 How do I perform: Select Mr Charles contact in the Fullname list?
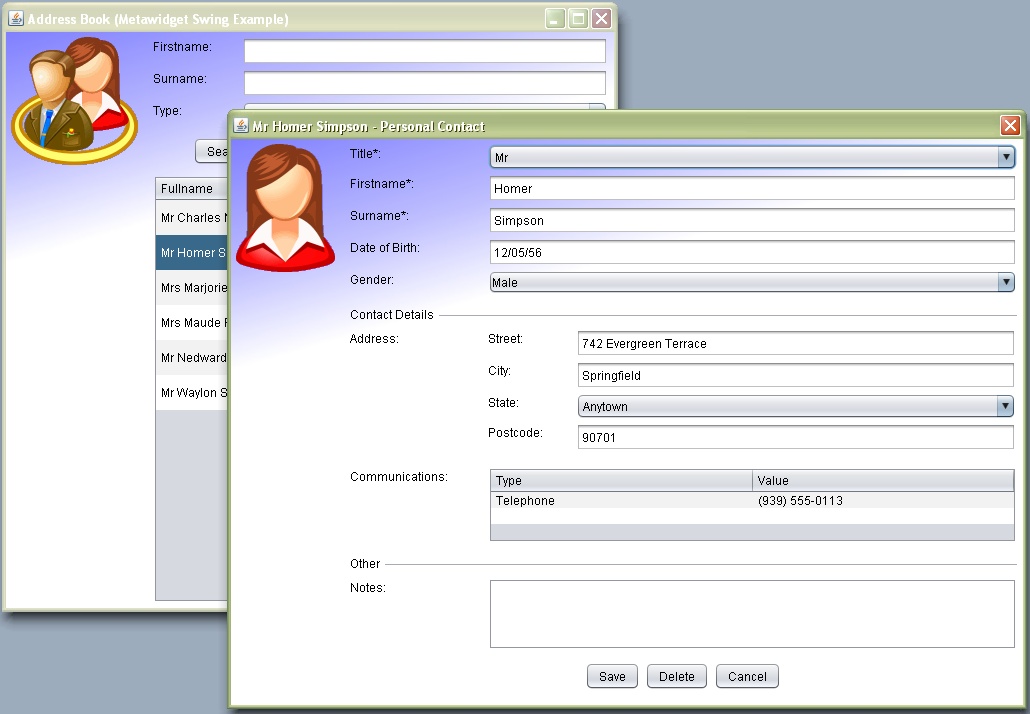coord(192,218)
